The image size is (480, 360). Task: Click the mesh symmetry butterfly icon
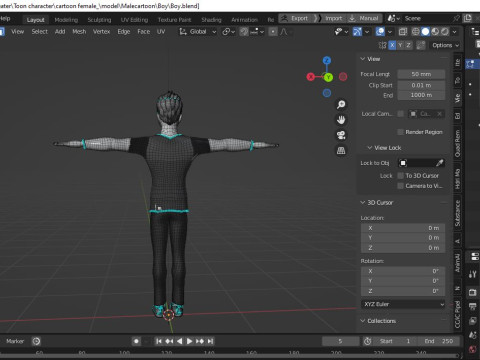pyautogui.click(x=382, y=45)
